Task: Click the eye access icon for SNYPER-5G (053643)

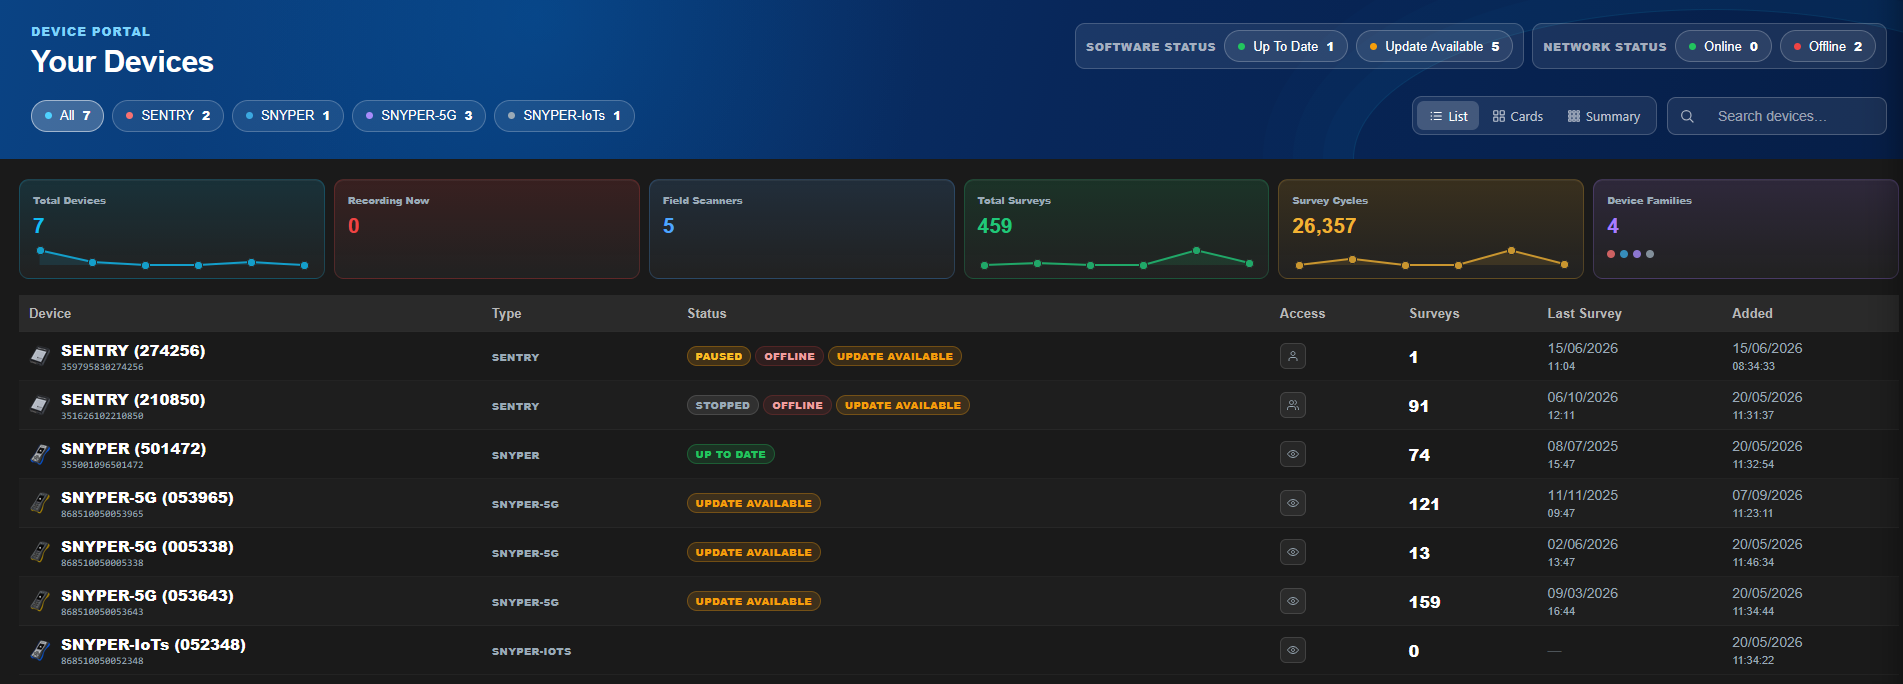Action: pyautogui.click(x=1293, y=601)
